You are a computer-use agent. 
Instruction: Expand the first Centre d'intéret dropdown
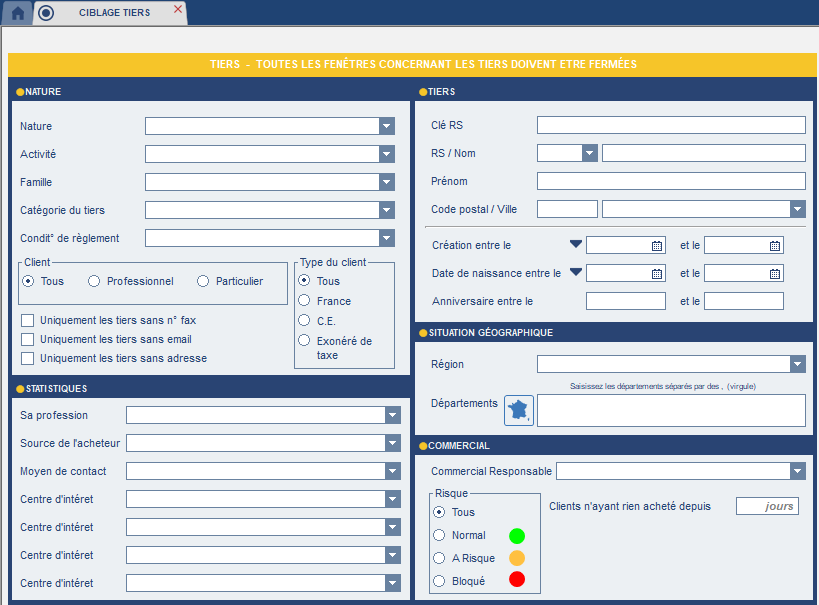click(x=393, y=499)
